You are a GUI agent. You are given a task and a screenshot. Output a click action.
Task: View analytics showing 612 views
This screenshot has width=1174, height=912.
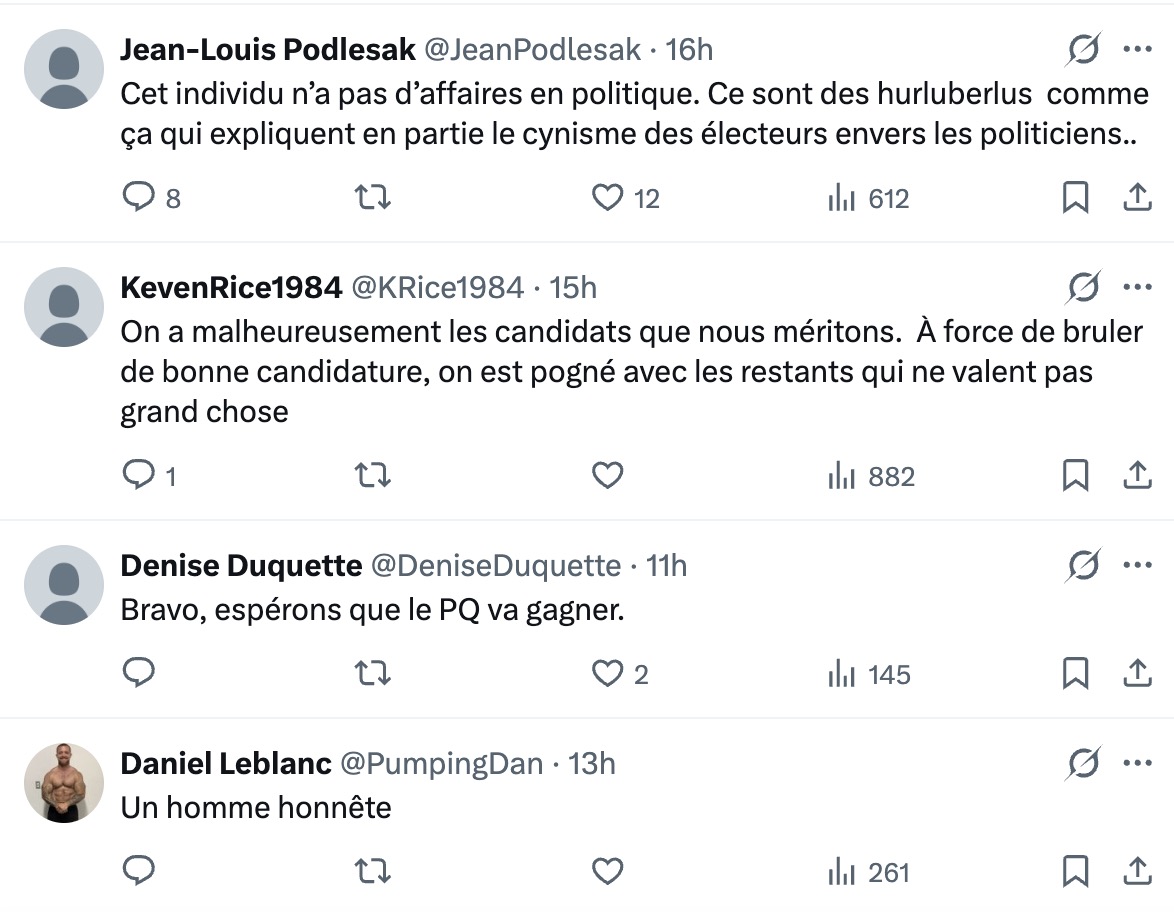[x=869, y=198]
